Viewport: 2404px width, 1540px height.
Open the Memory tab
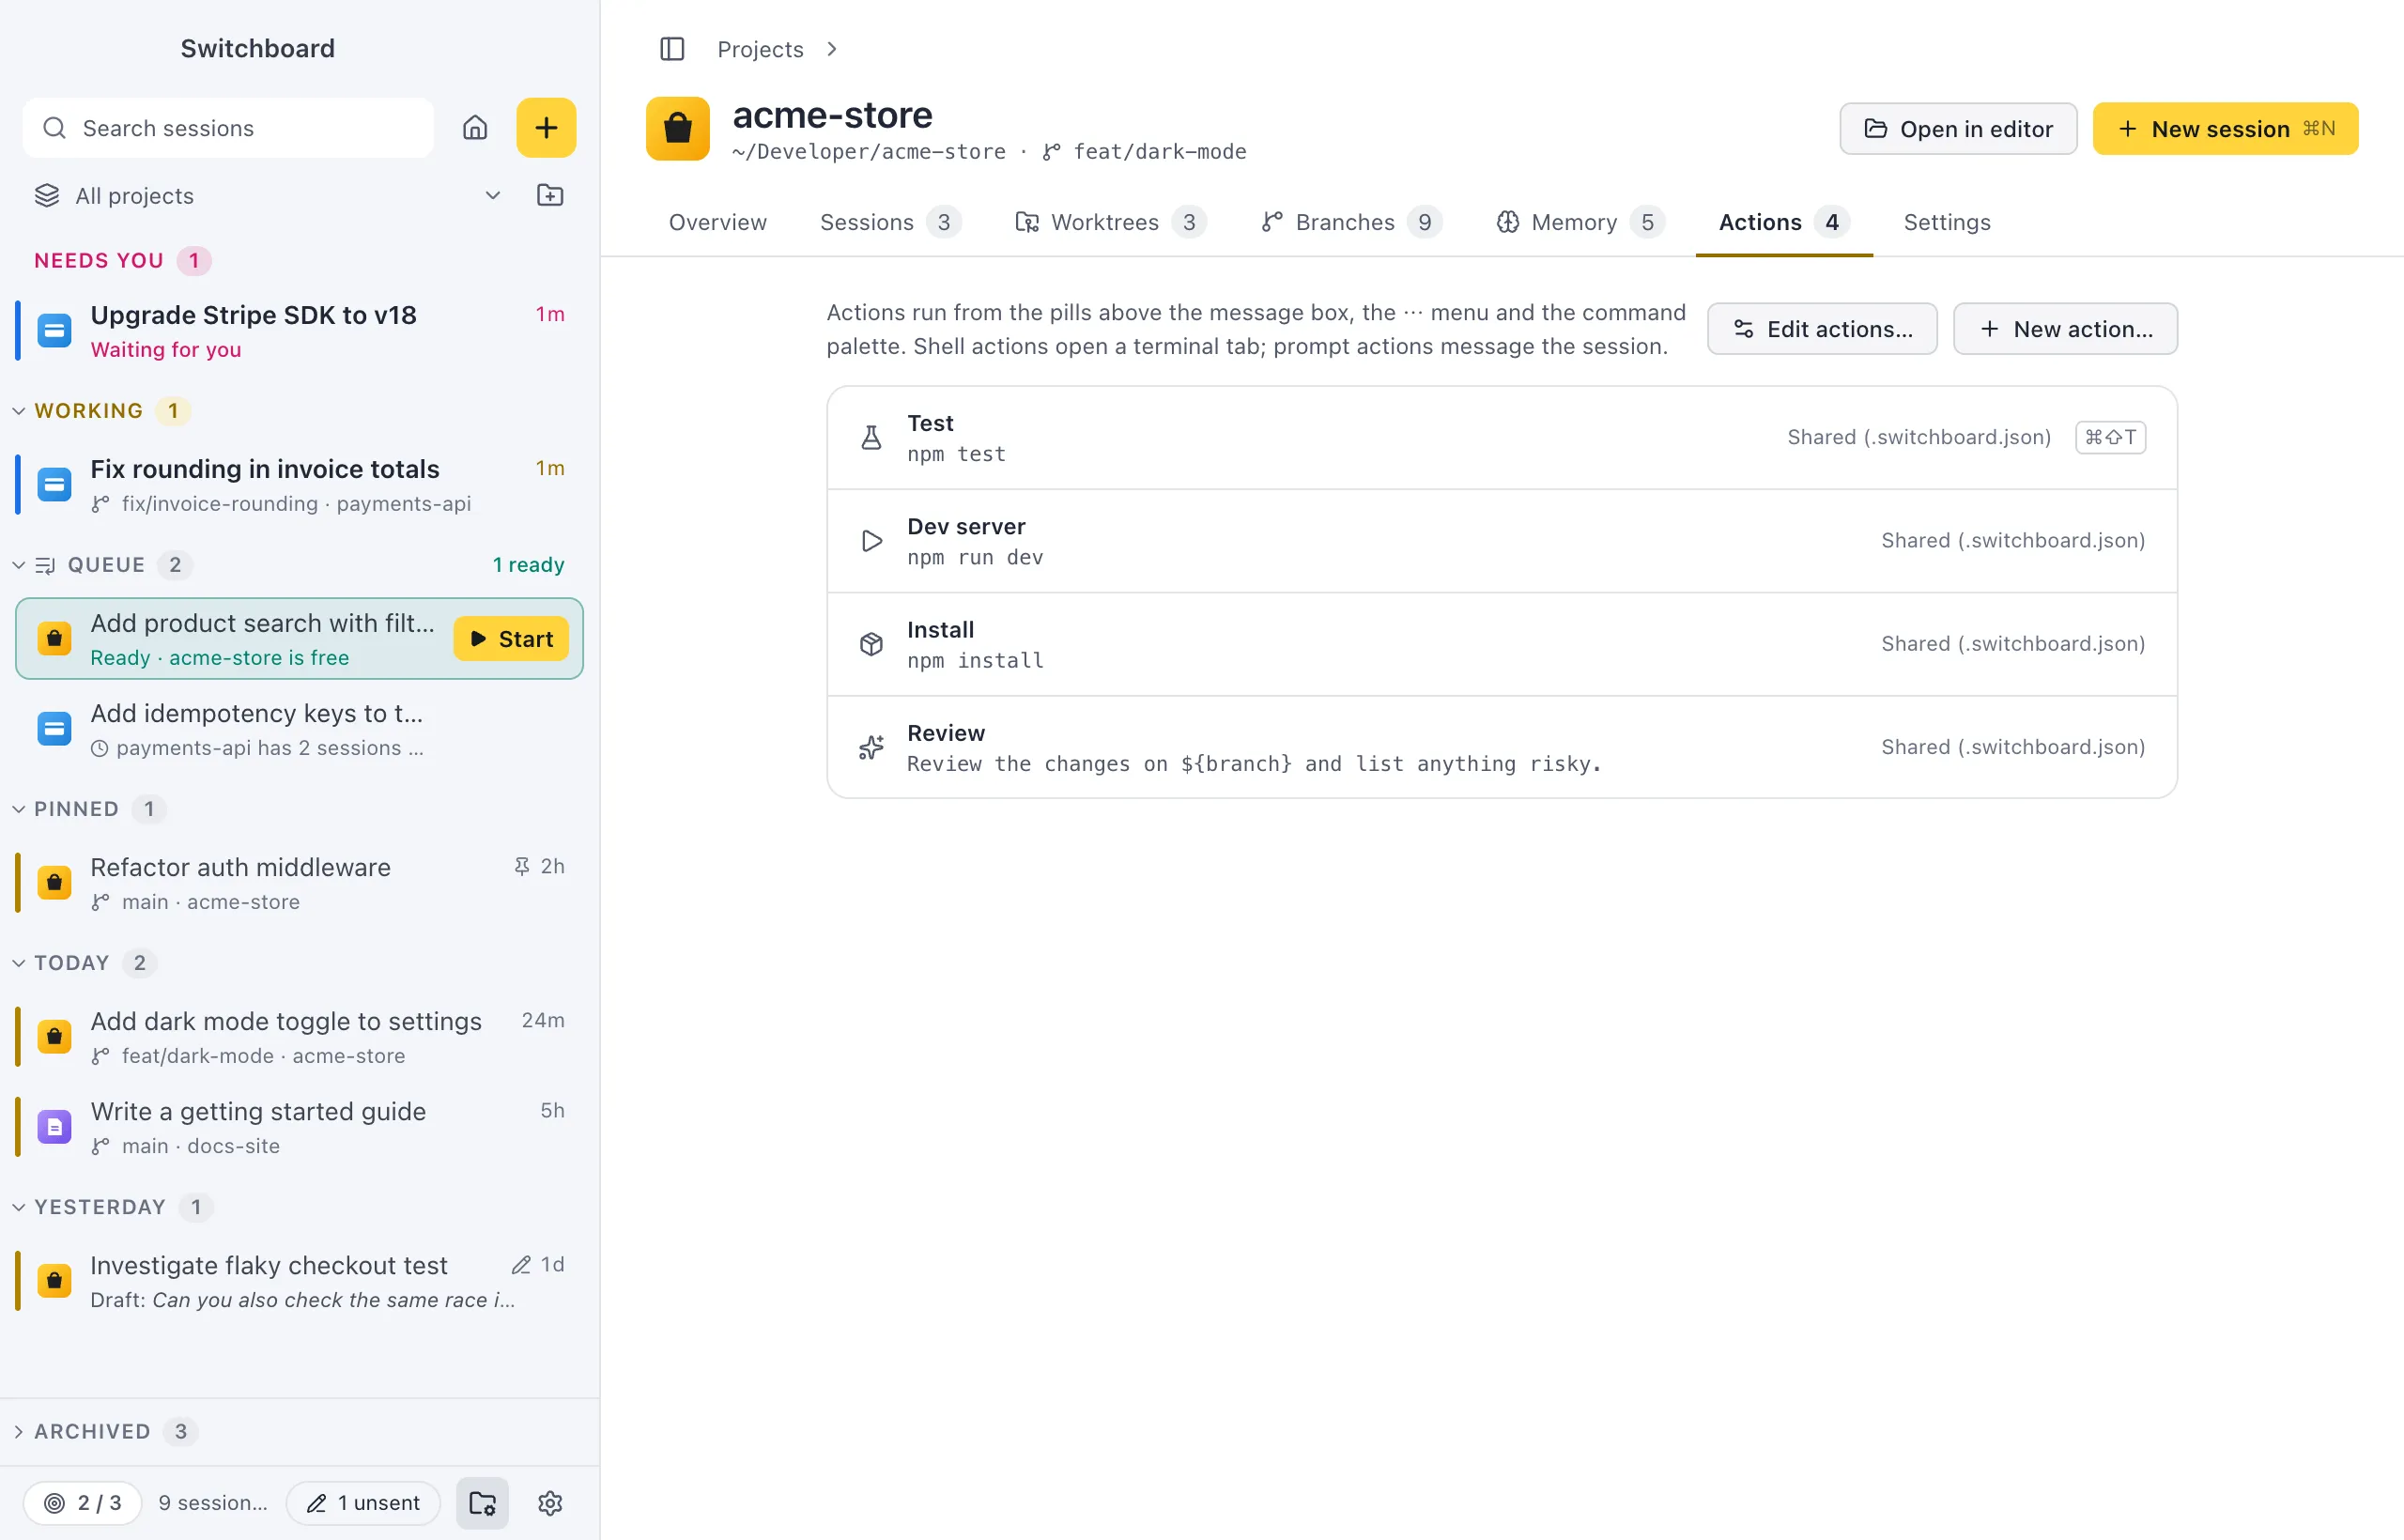click(x=1580, y=222)
